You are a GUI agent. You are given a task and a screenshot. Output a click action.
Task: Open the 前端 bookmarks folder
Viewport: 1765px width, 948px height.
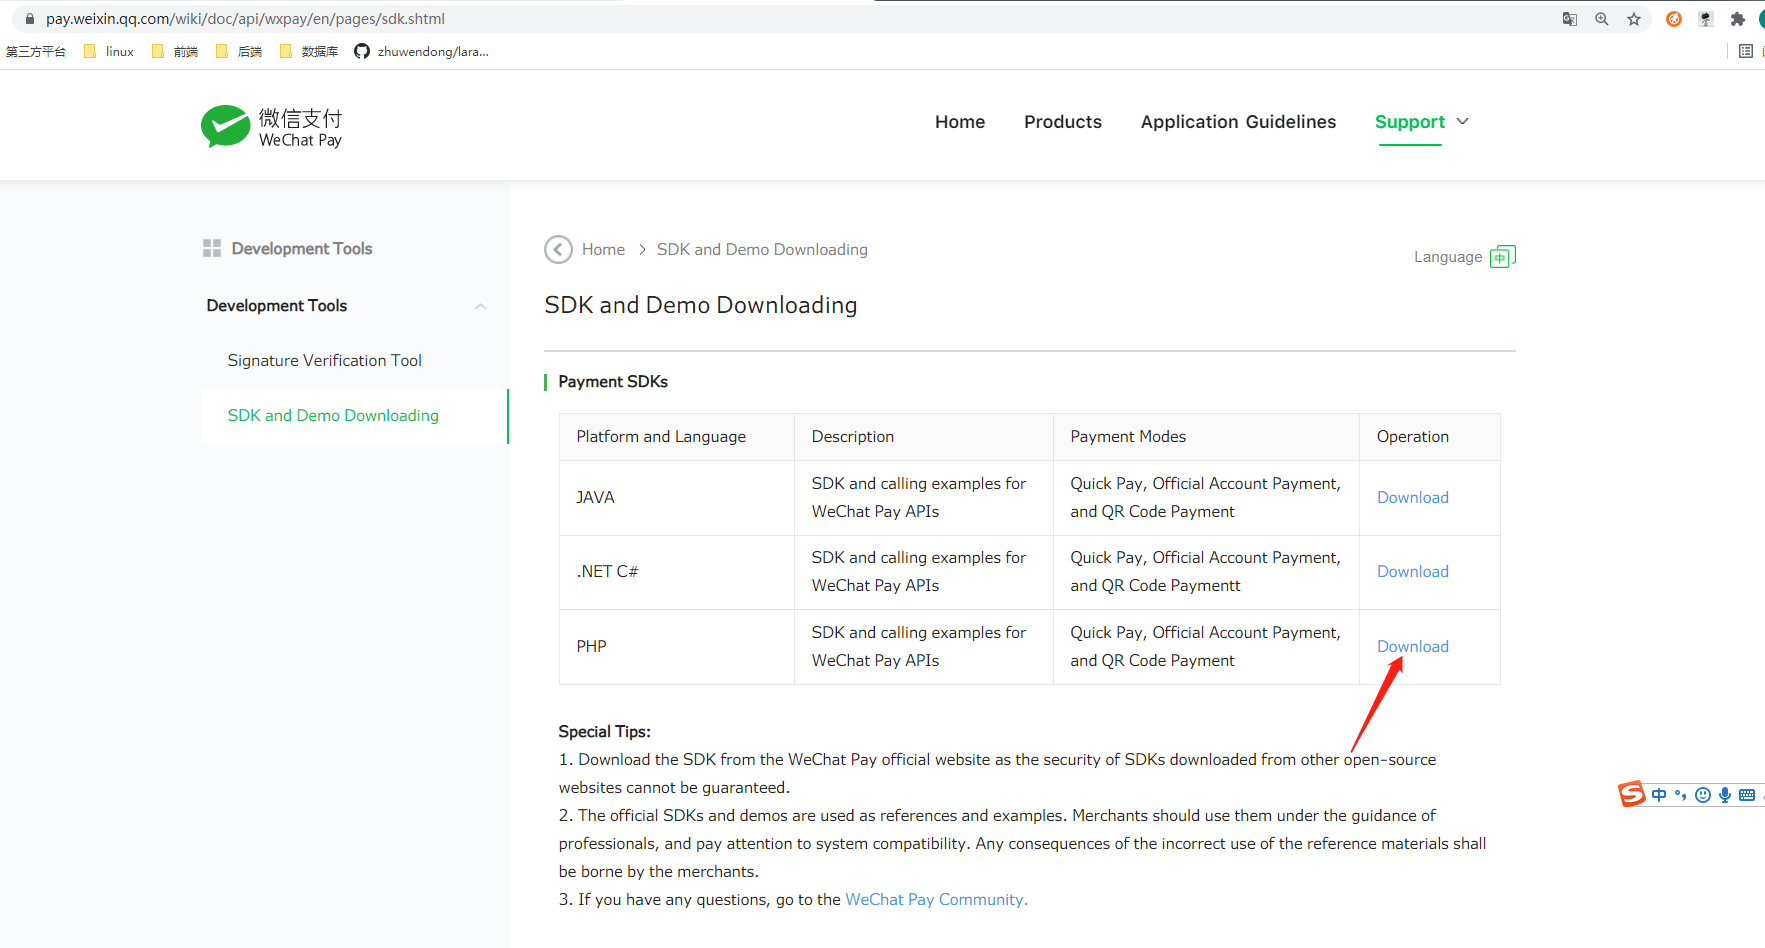pos(175,51)
